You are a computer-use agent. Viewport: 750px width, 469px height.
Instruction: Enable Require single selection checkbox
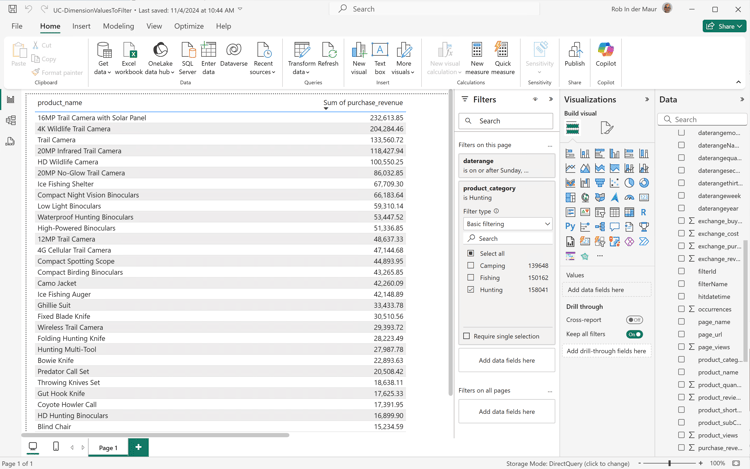[467, 336]
